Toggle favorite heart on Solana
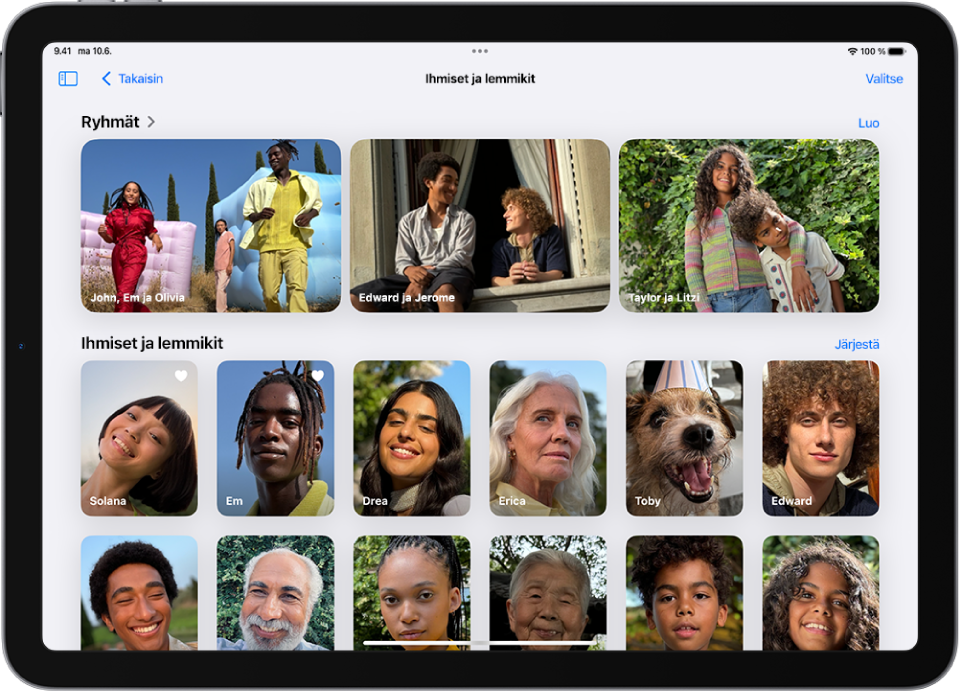Viewport: 963px width, 692px height. [181, 376]
